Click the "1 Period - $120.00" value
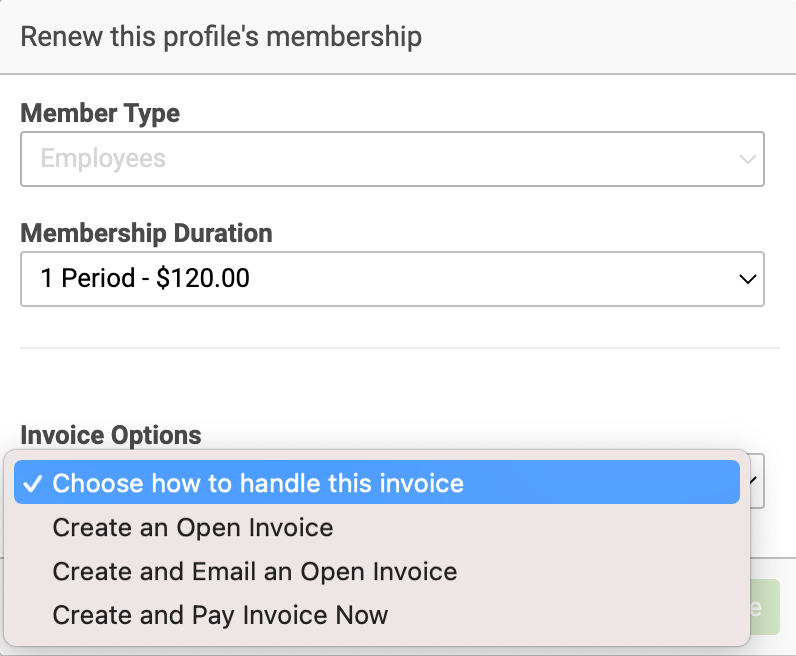Viewport: 796px width, 656px height. pos(145,278)
